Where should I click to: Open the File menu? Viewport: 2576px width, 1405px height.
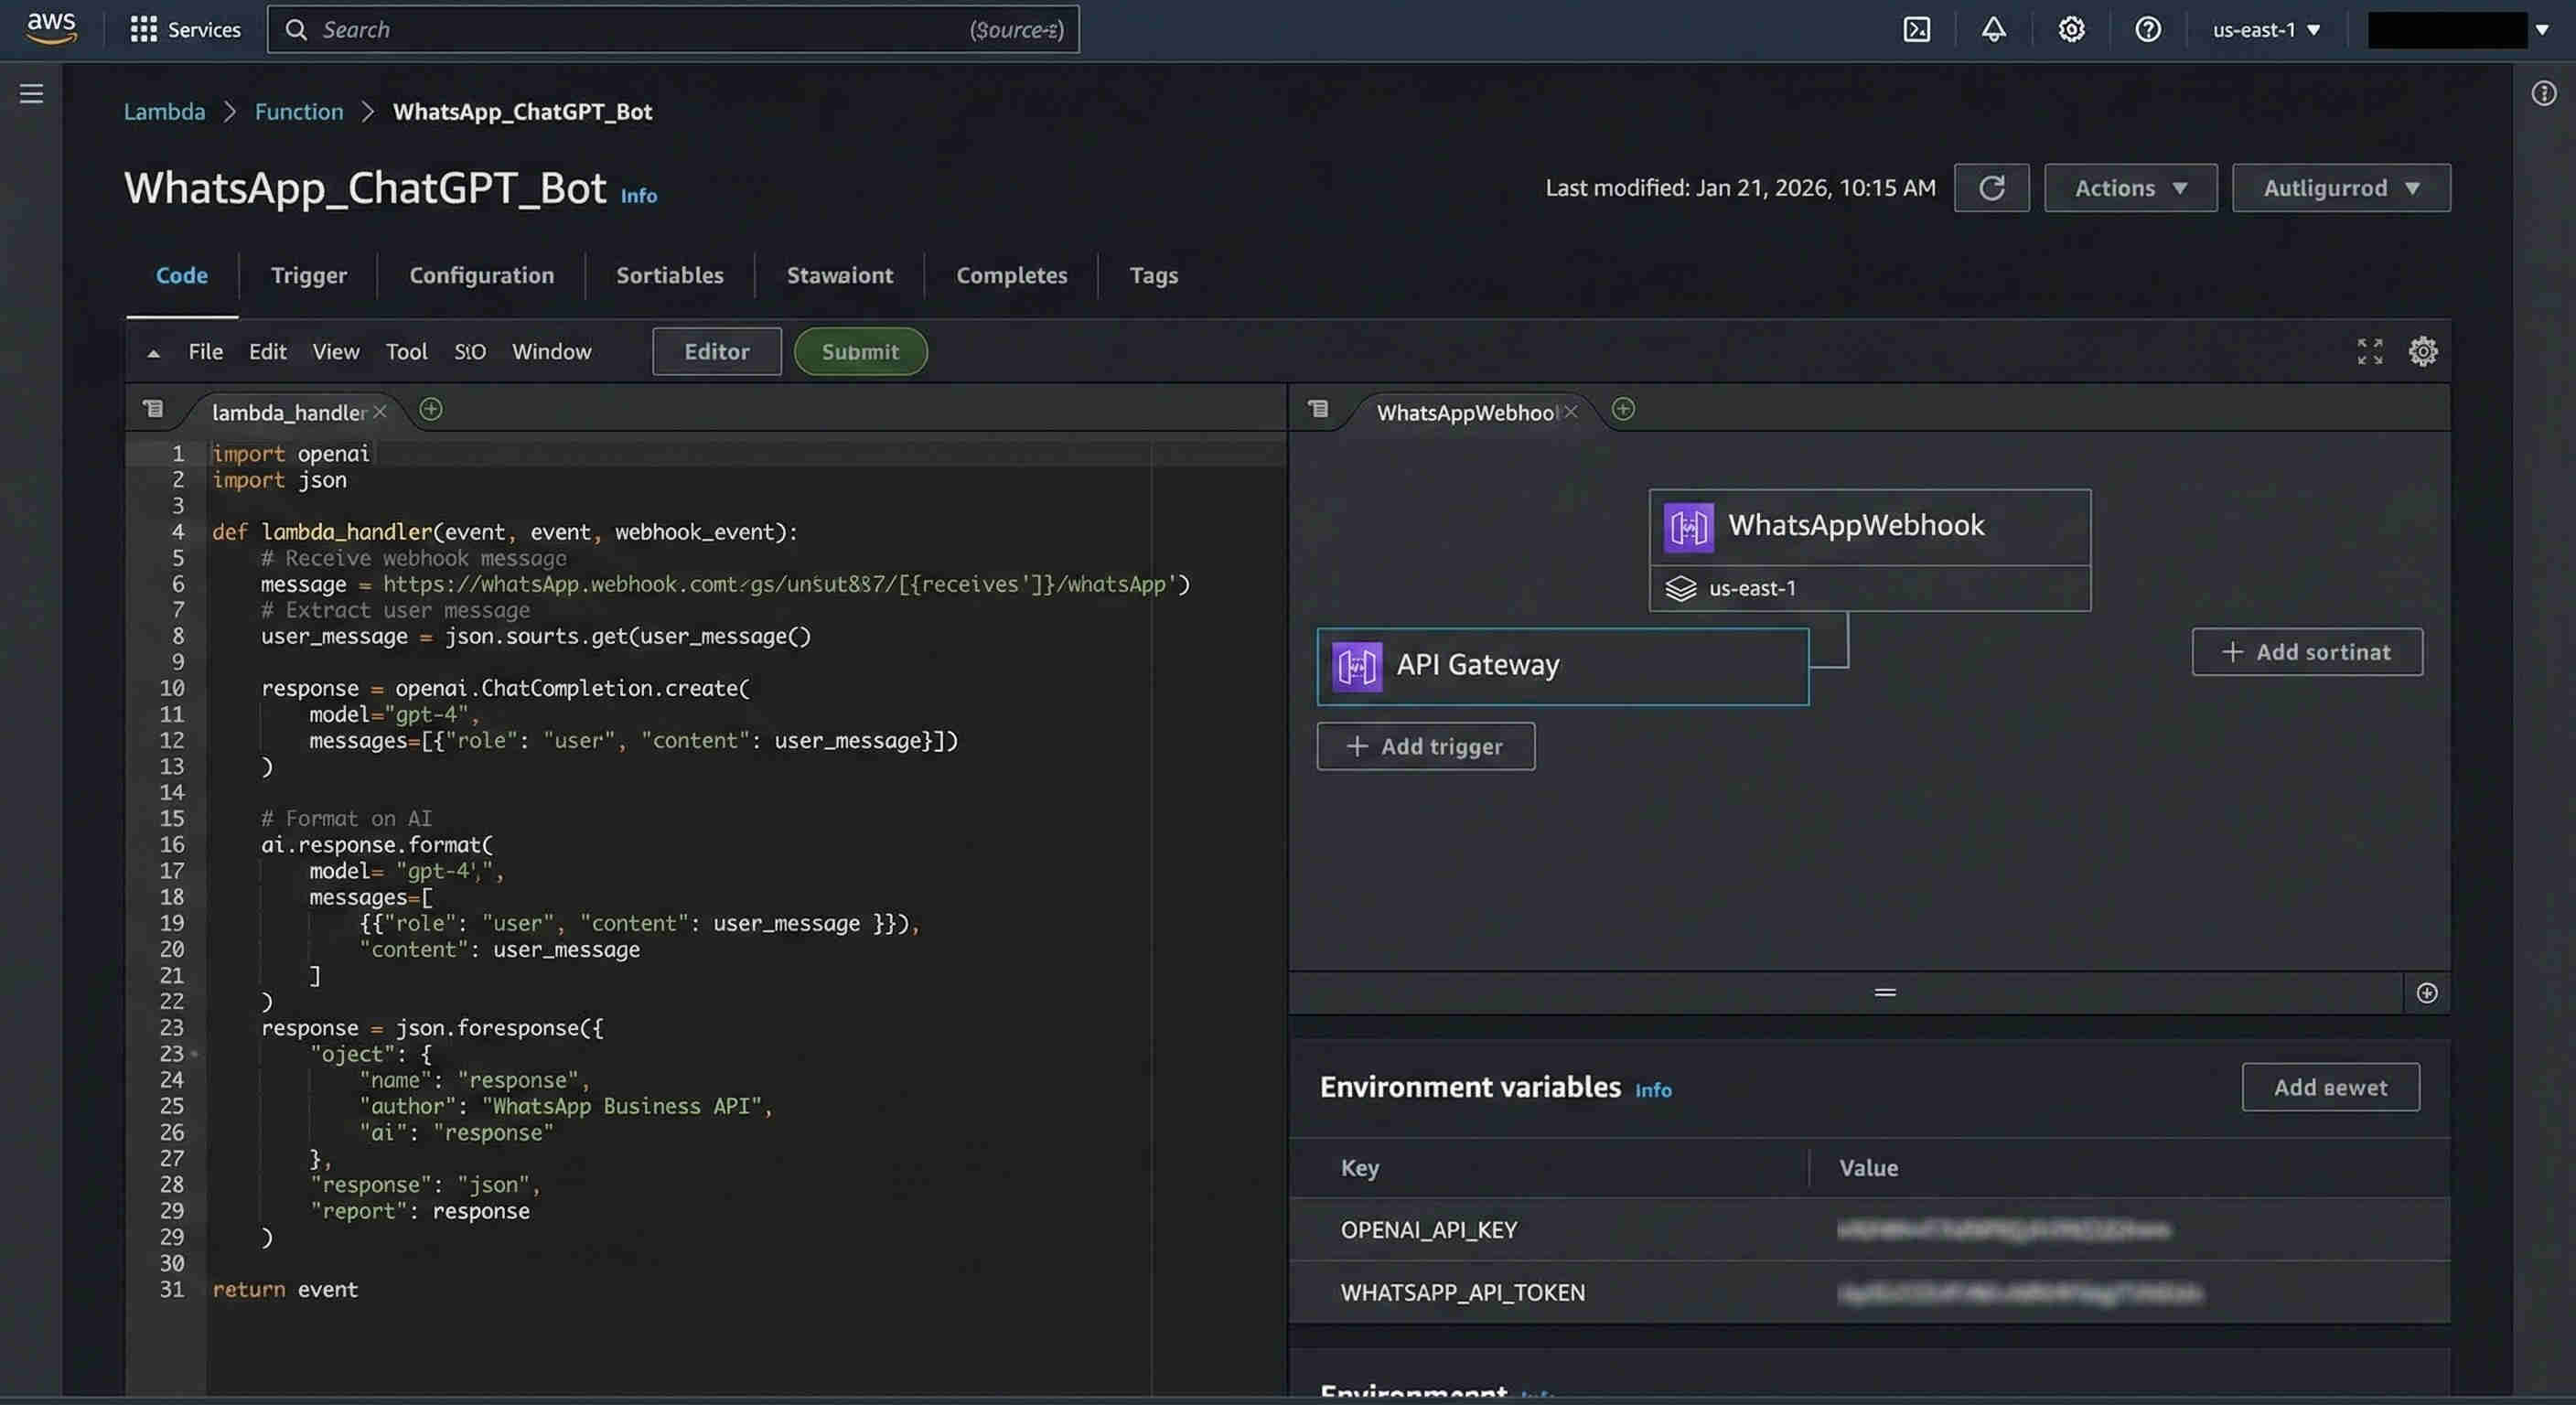(x=205, y=351)
